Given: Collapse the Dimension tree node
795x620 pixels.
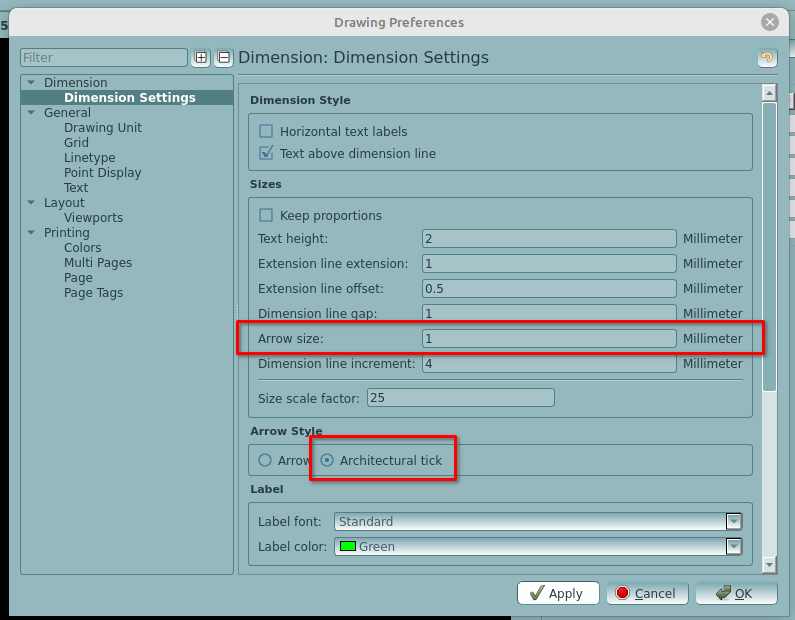Looking at the screenshot, I should (x=31, y=83).
